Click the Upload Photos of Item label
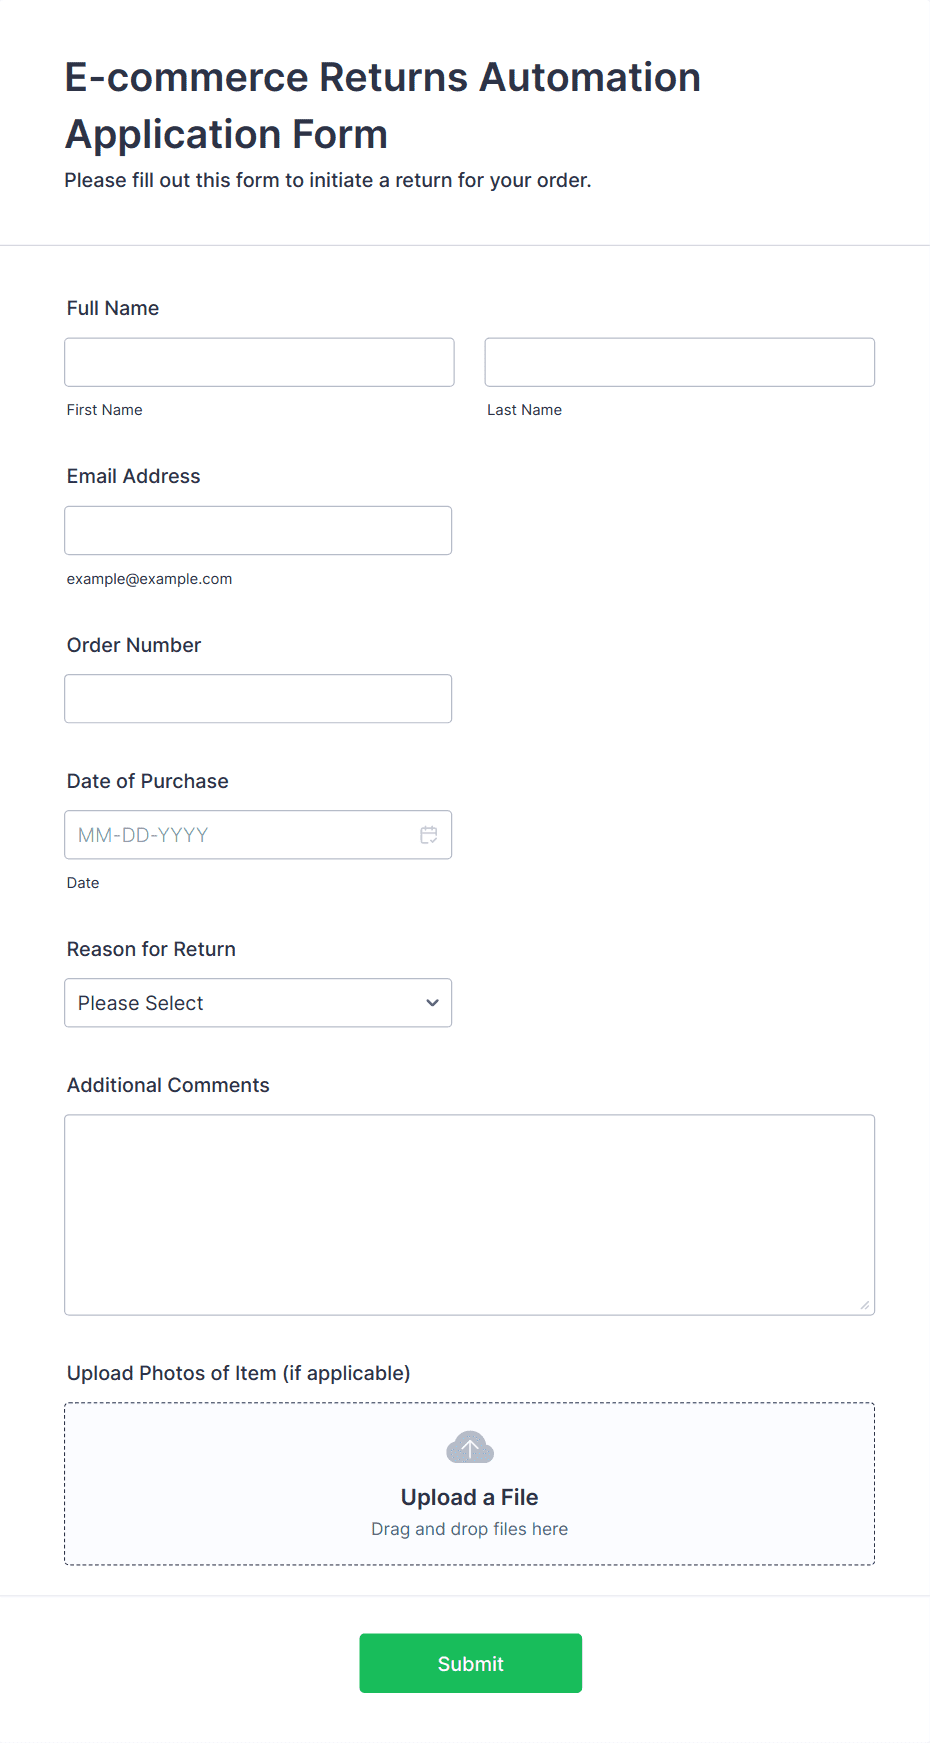Viewport: 930px width, 1743px height. tap(238, 1373)
